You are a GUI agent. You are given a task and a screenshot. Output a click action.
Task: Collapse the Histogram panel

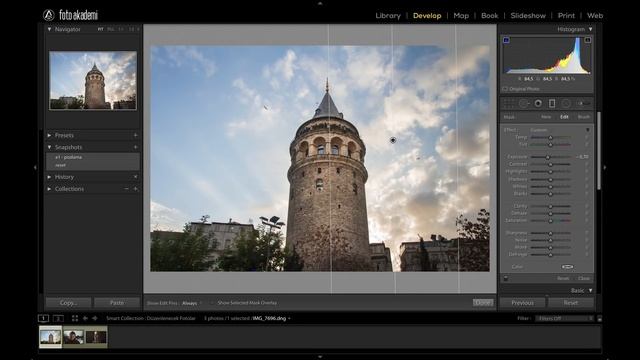tap(590, 29)
